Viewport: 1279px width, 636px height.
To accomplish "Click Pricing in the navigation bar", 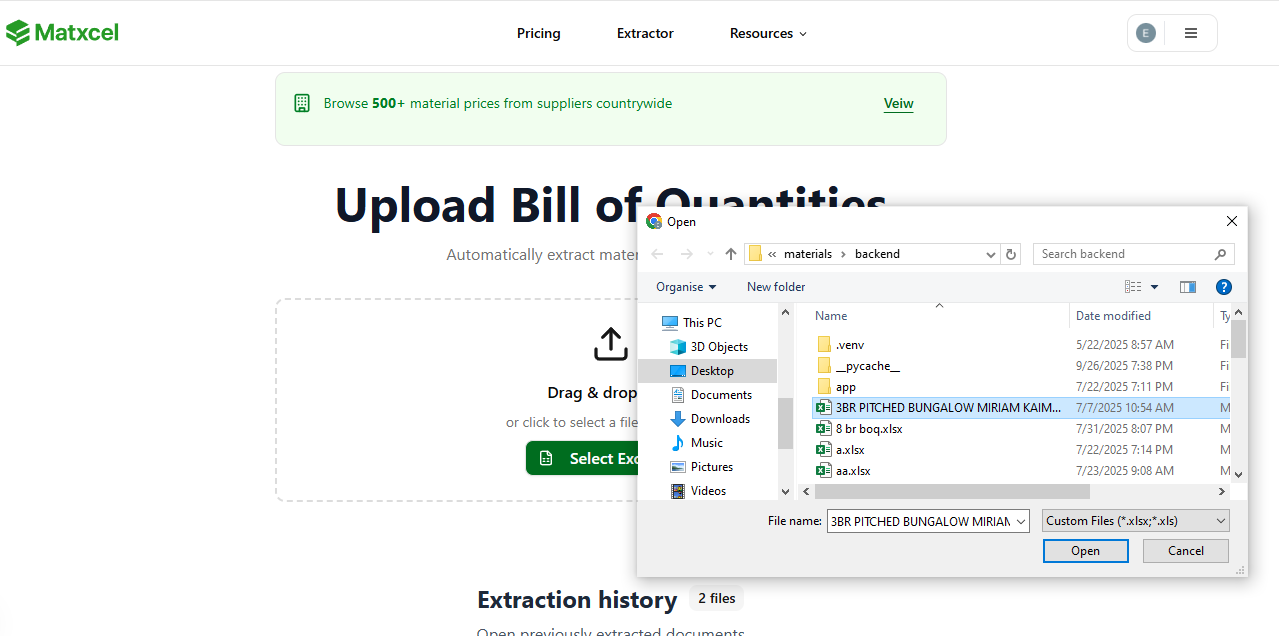I will coord(538,33).
